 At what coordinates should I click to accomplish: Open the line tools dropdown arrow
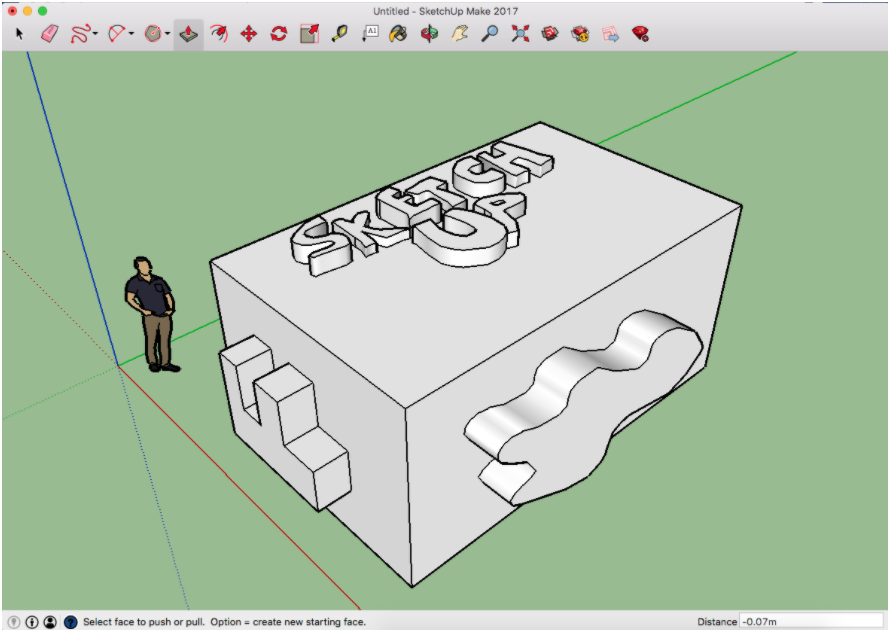(95, 34)
